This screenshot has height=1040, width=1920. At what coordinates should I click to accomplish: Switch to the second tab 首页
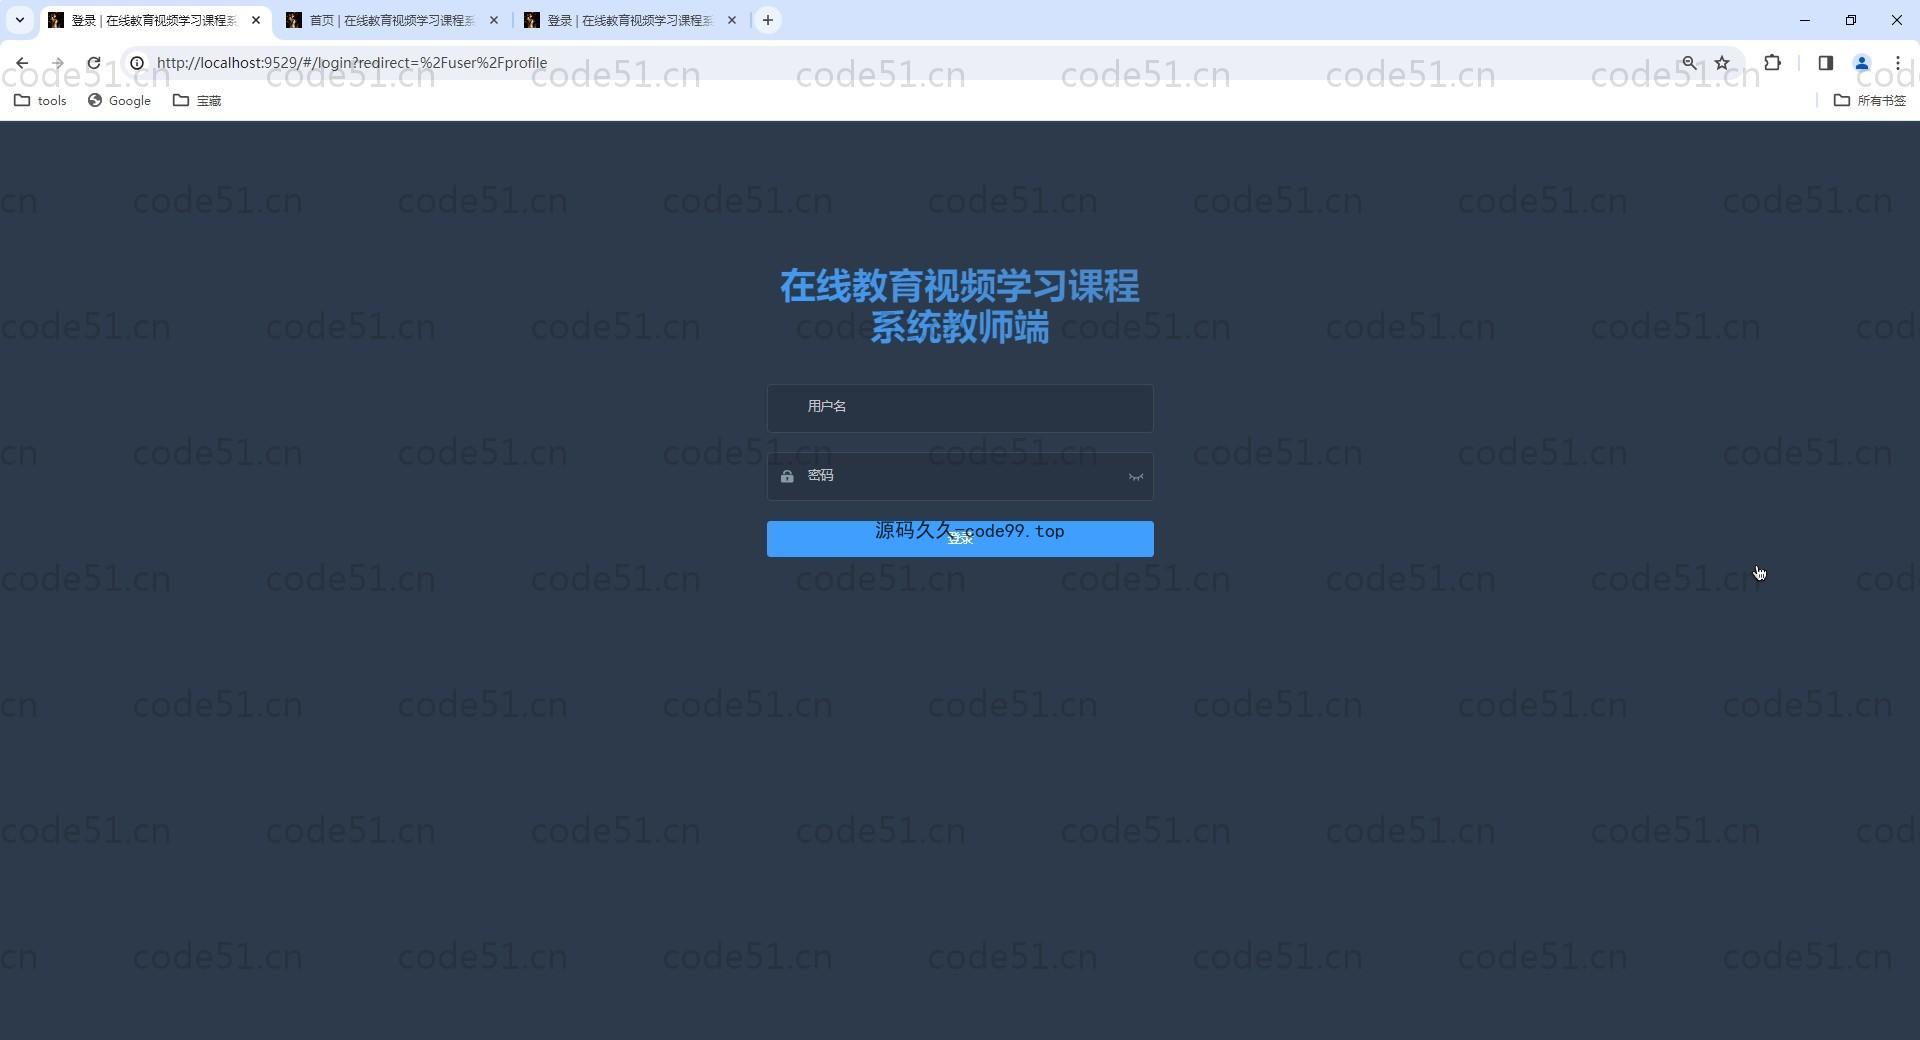pyautogui.click(x=391, y=20)
